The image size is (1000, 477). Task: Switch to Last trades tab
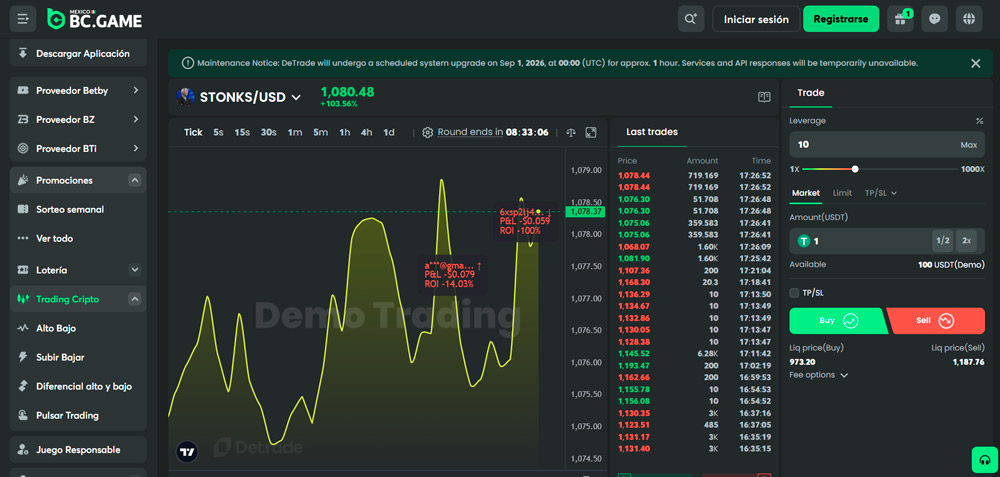coord(652,133)
